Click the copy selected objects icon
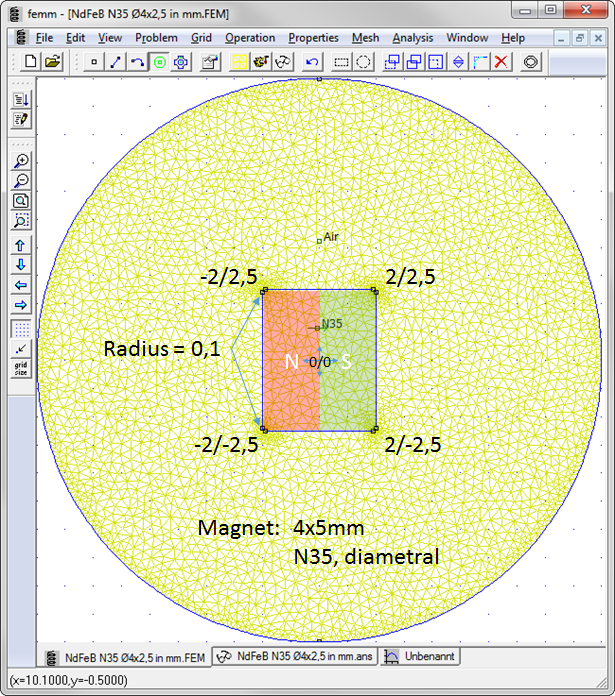The width and height of the screenshot is (615, 696). pyautogui.click(x=414, y=62)
